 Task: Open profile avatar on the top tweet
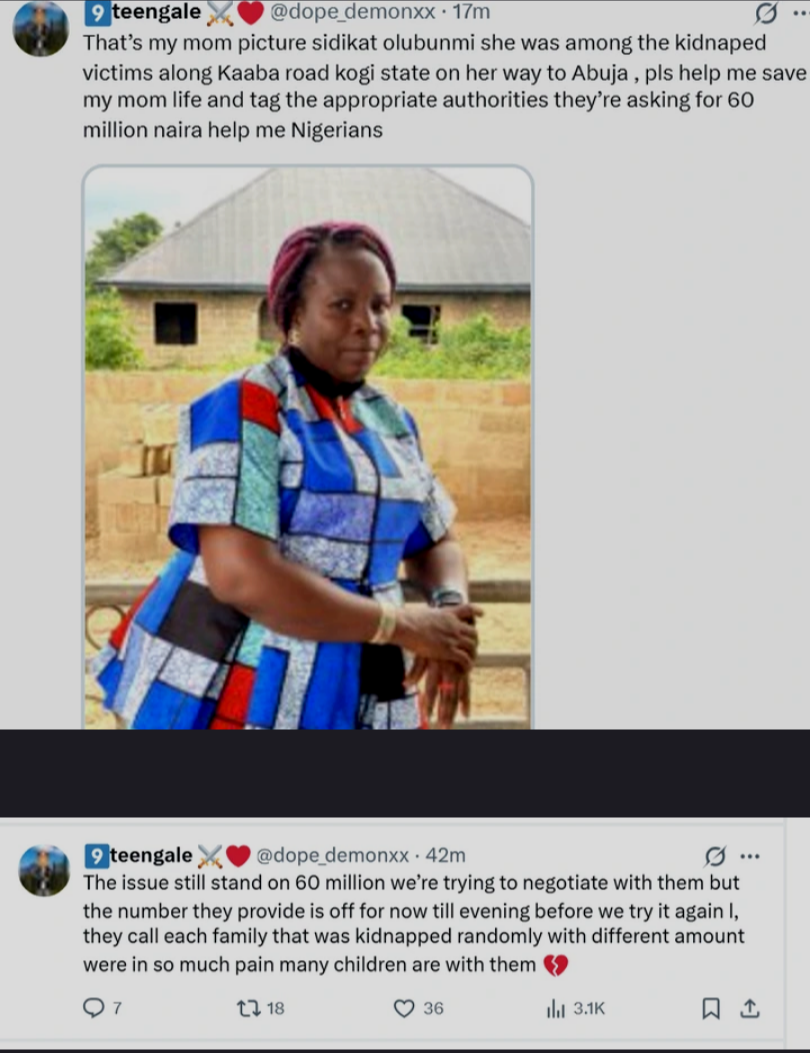click(x=40, y=28)
